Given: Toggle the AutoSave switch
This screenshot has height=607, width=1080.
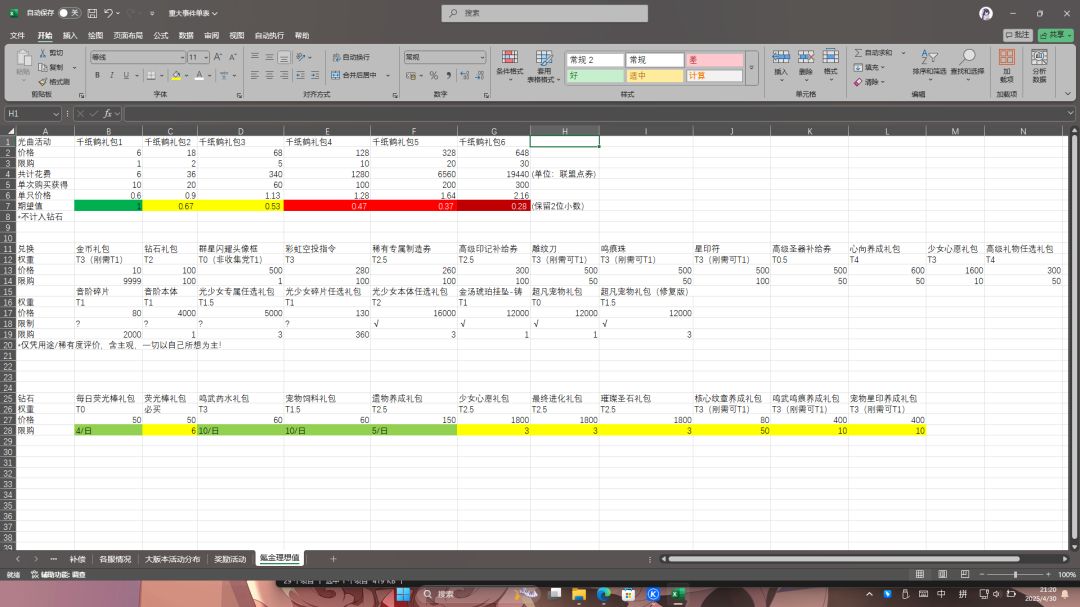Looking at the screenshot, I should (x=68, y=13).
